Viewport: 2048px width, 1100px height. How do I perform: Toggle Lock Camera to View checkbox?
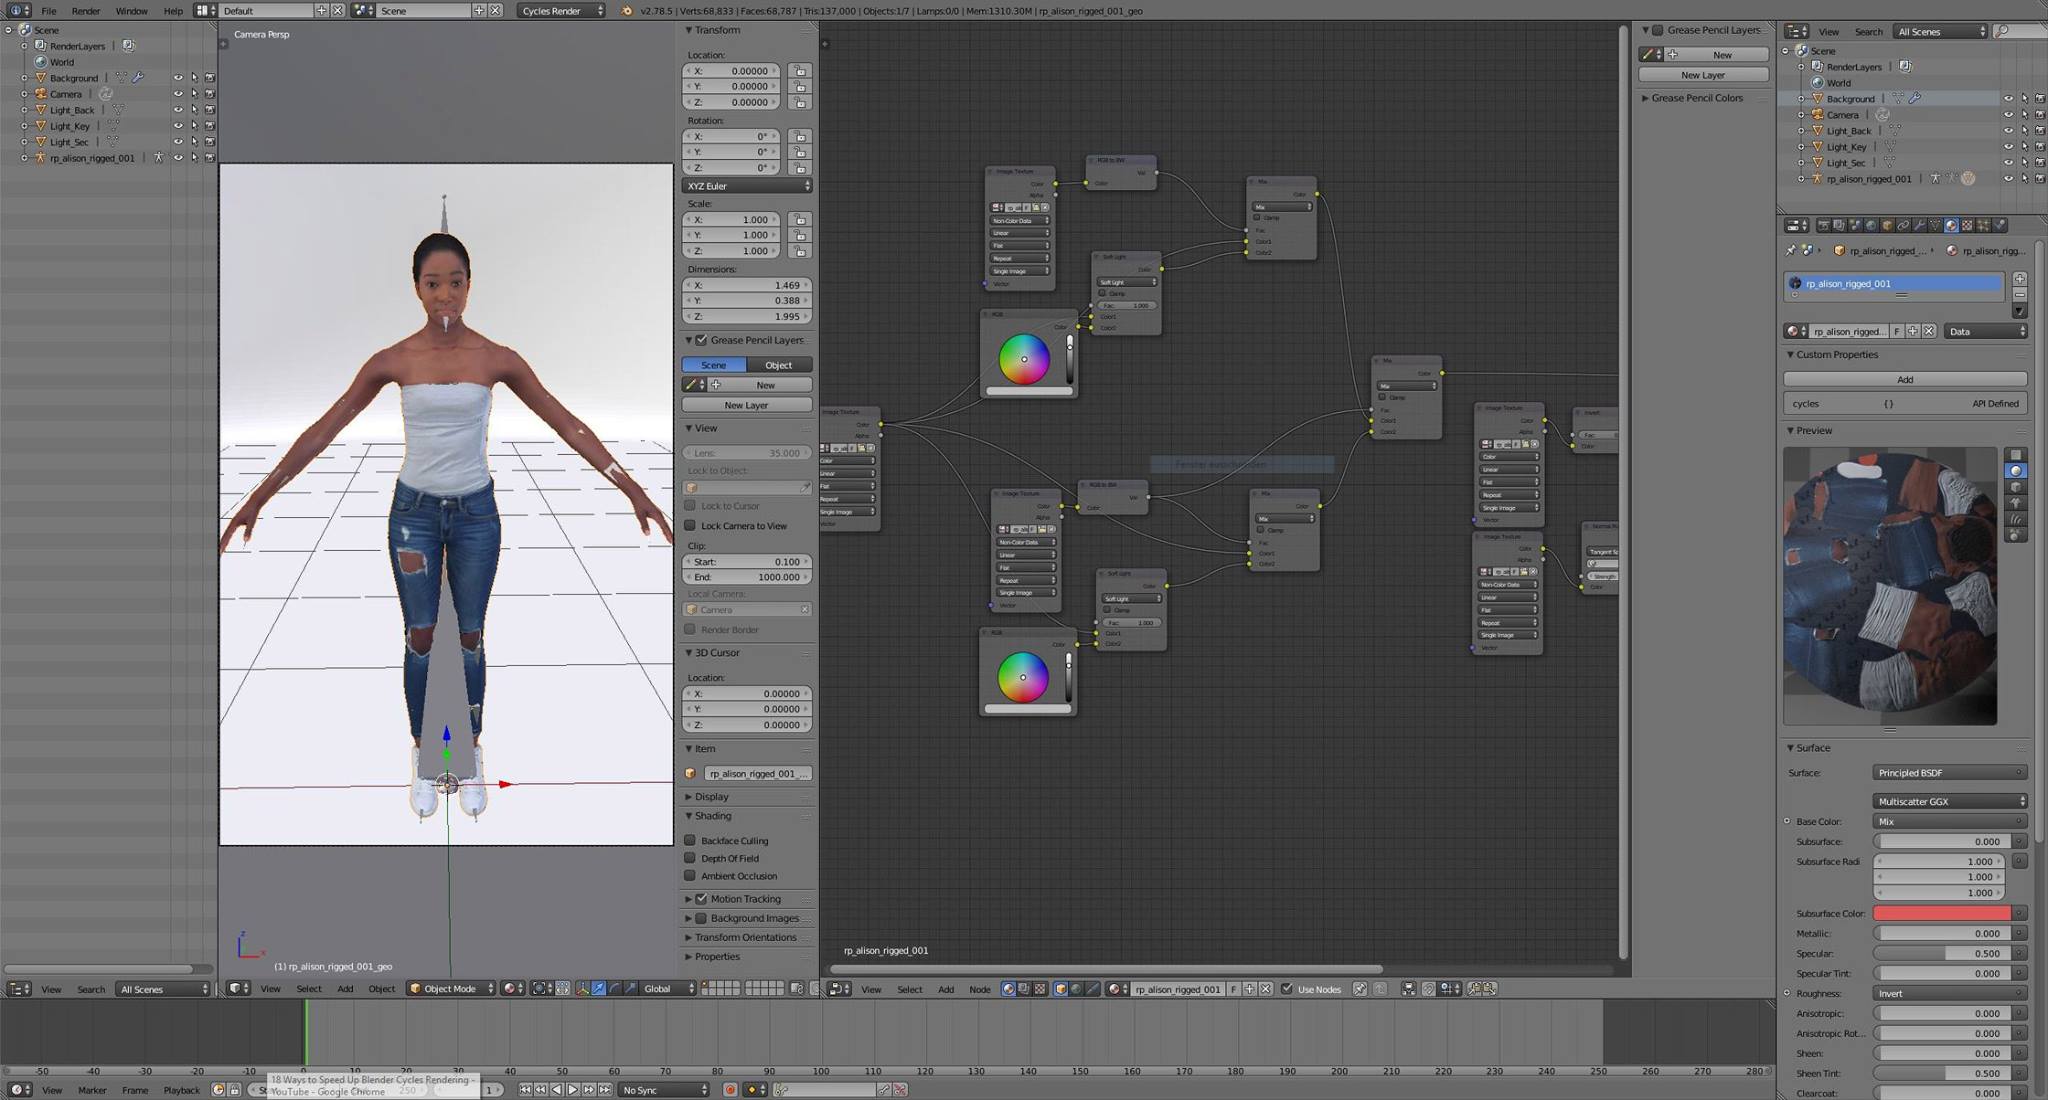click(690, 525)
